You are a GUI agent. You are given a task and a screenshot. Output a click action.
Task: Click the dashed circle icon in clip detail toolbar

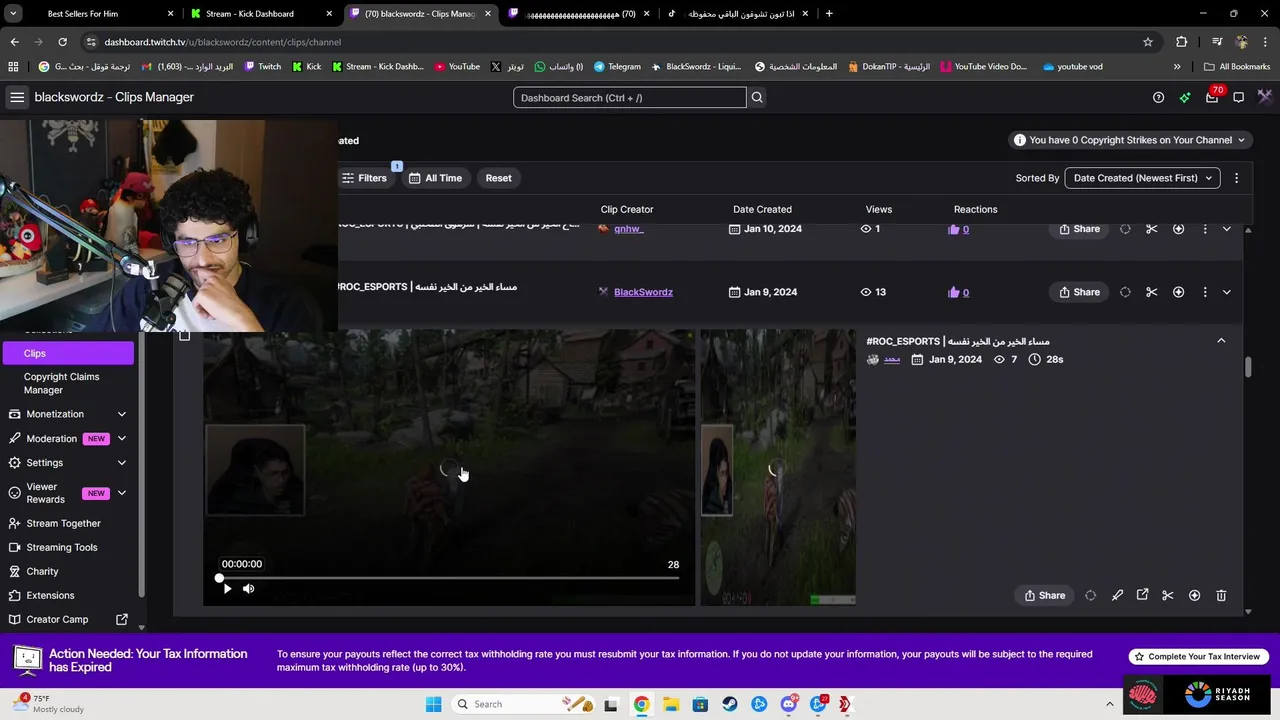(x=1090, y=595)
